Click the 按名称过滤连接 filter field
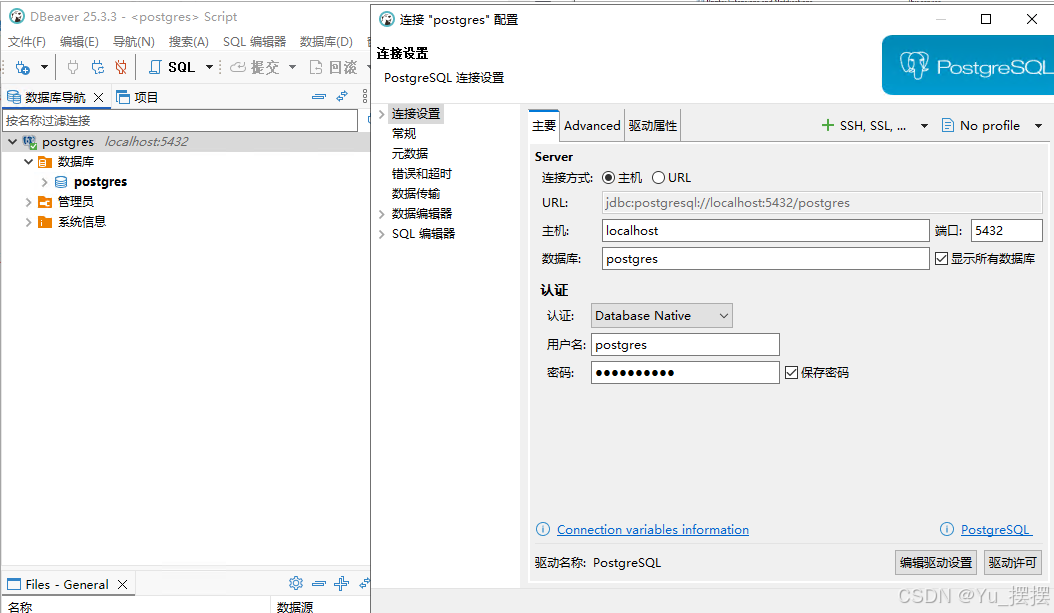Viewport: 1054px width, 613px height. click(x=180, y=121)
